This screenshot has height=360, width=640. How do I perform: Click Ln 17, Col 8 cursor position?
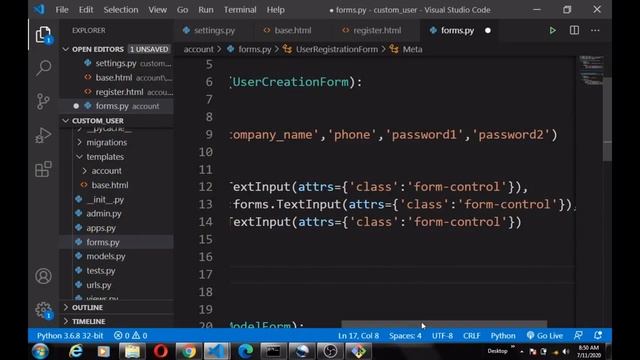click(358, 336)
